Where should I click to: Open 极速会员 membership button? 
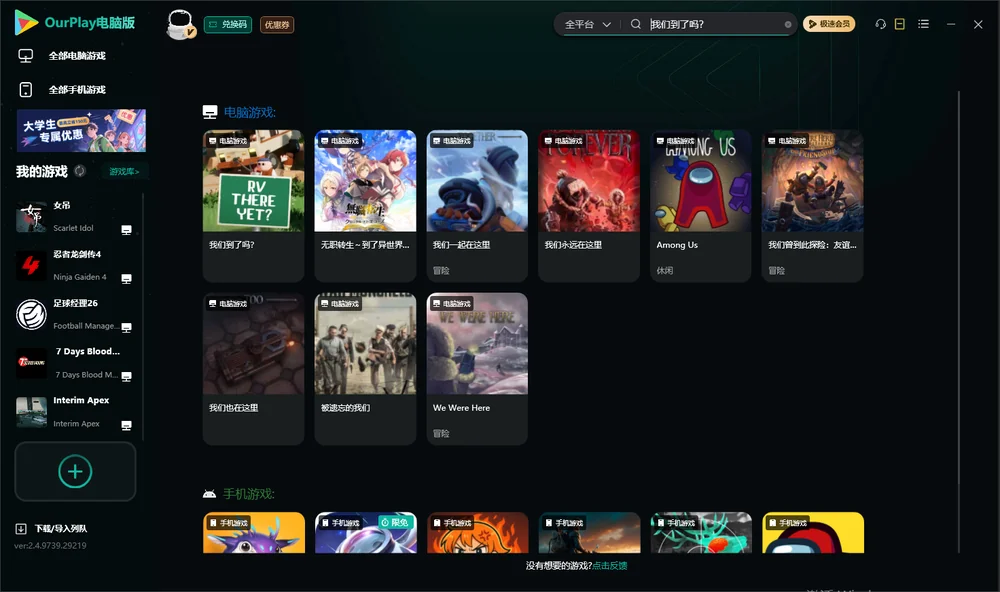(829, 24)
